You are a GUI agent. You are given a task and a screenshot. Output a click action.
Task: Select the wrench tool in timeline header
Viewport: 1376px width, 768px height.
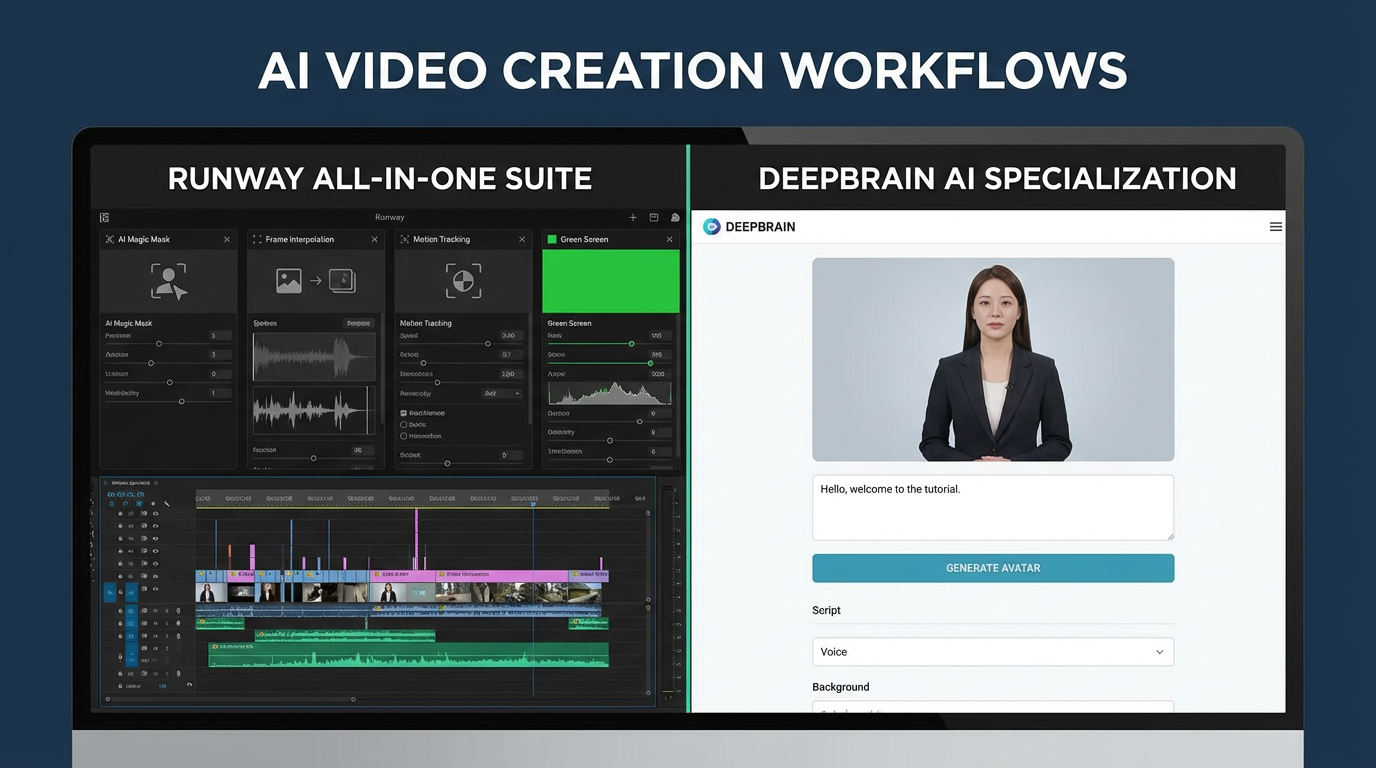[x=166, y=504]
